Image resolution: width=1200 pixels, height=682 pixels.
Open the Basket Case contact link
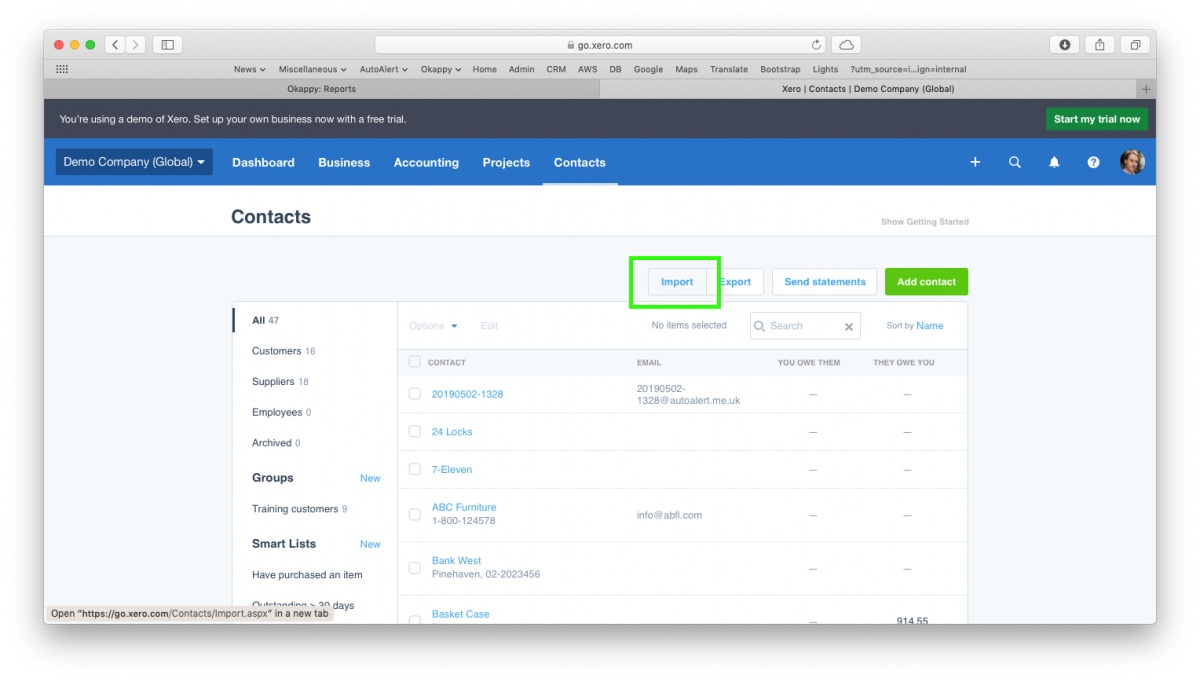click(x=460, y=613)
